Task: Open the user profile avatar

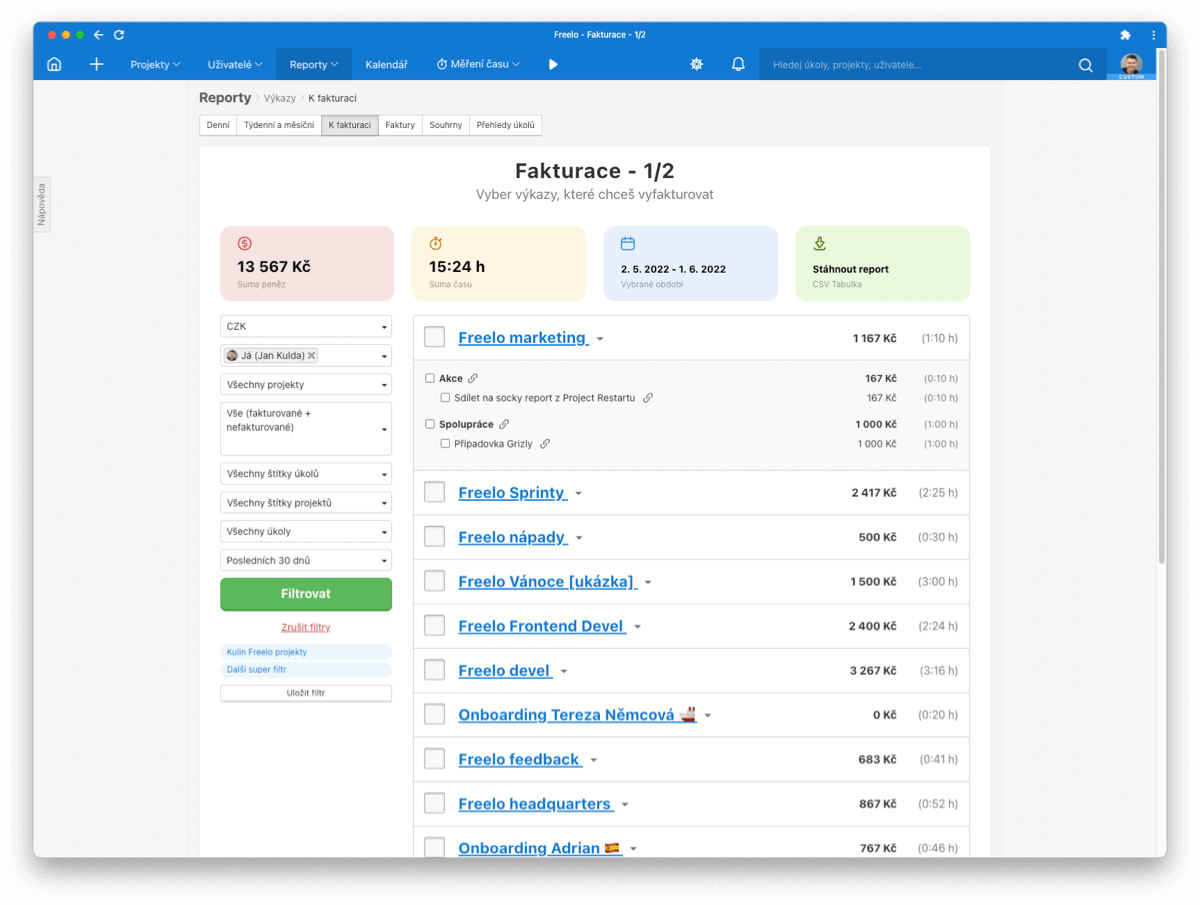Action: tap(1131, 65)
